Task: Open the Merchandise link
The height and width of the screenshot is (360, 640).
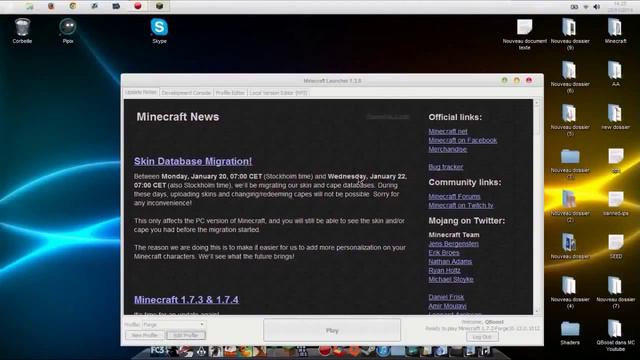Action: point(447,149)
